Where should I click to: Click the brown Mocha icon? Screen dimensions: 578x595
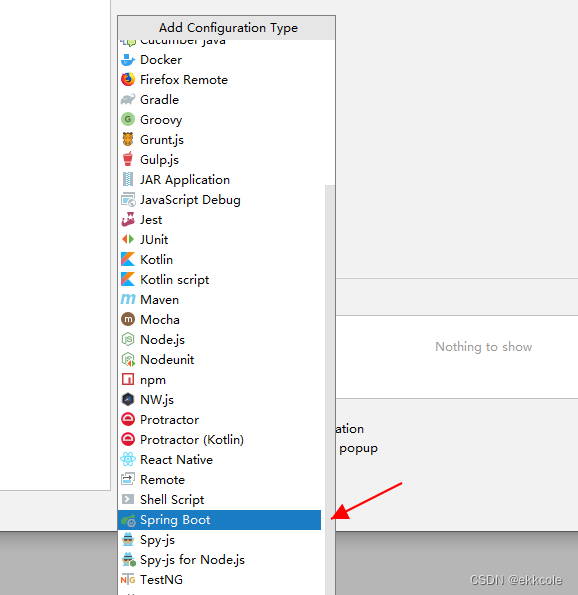(128, 320)
